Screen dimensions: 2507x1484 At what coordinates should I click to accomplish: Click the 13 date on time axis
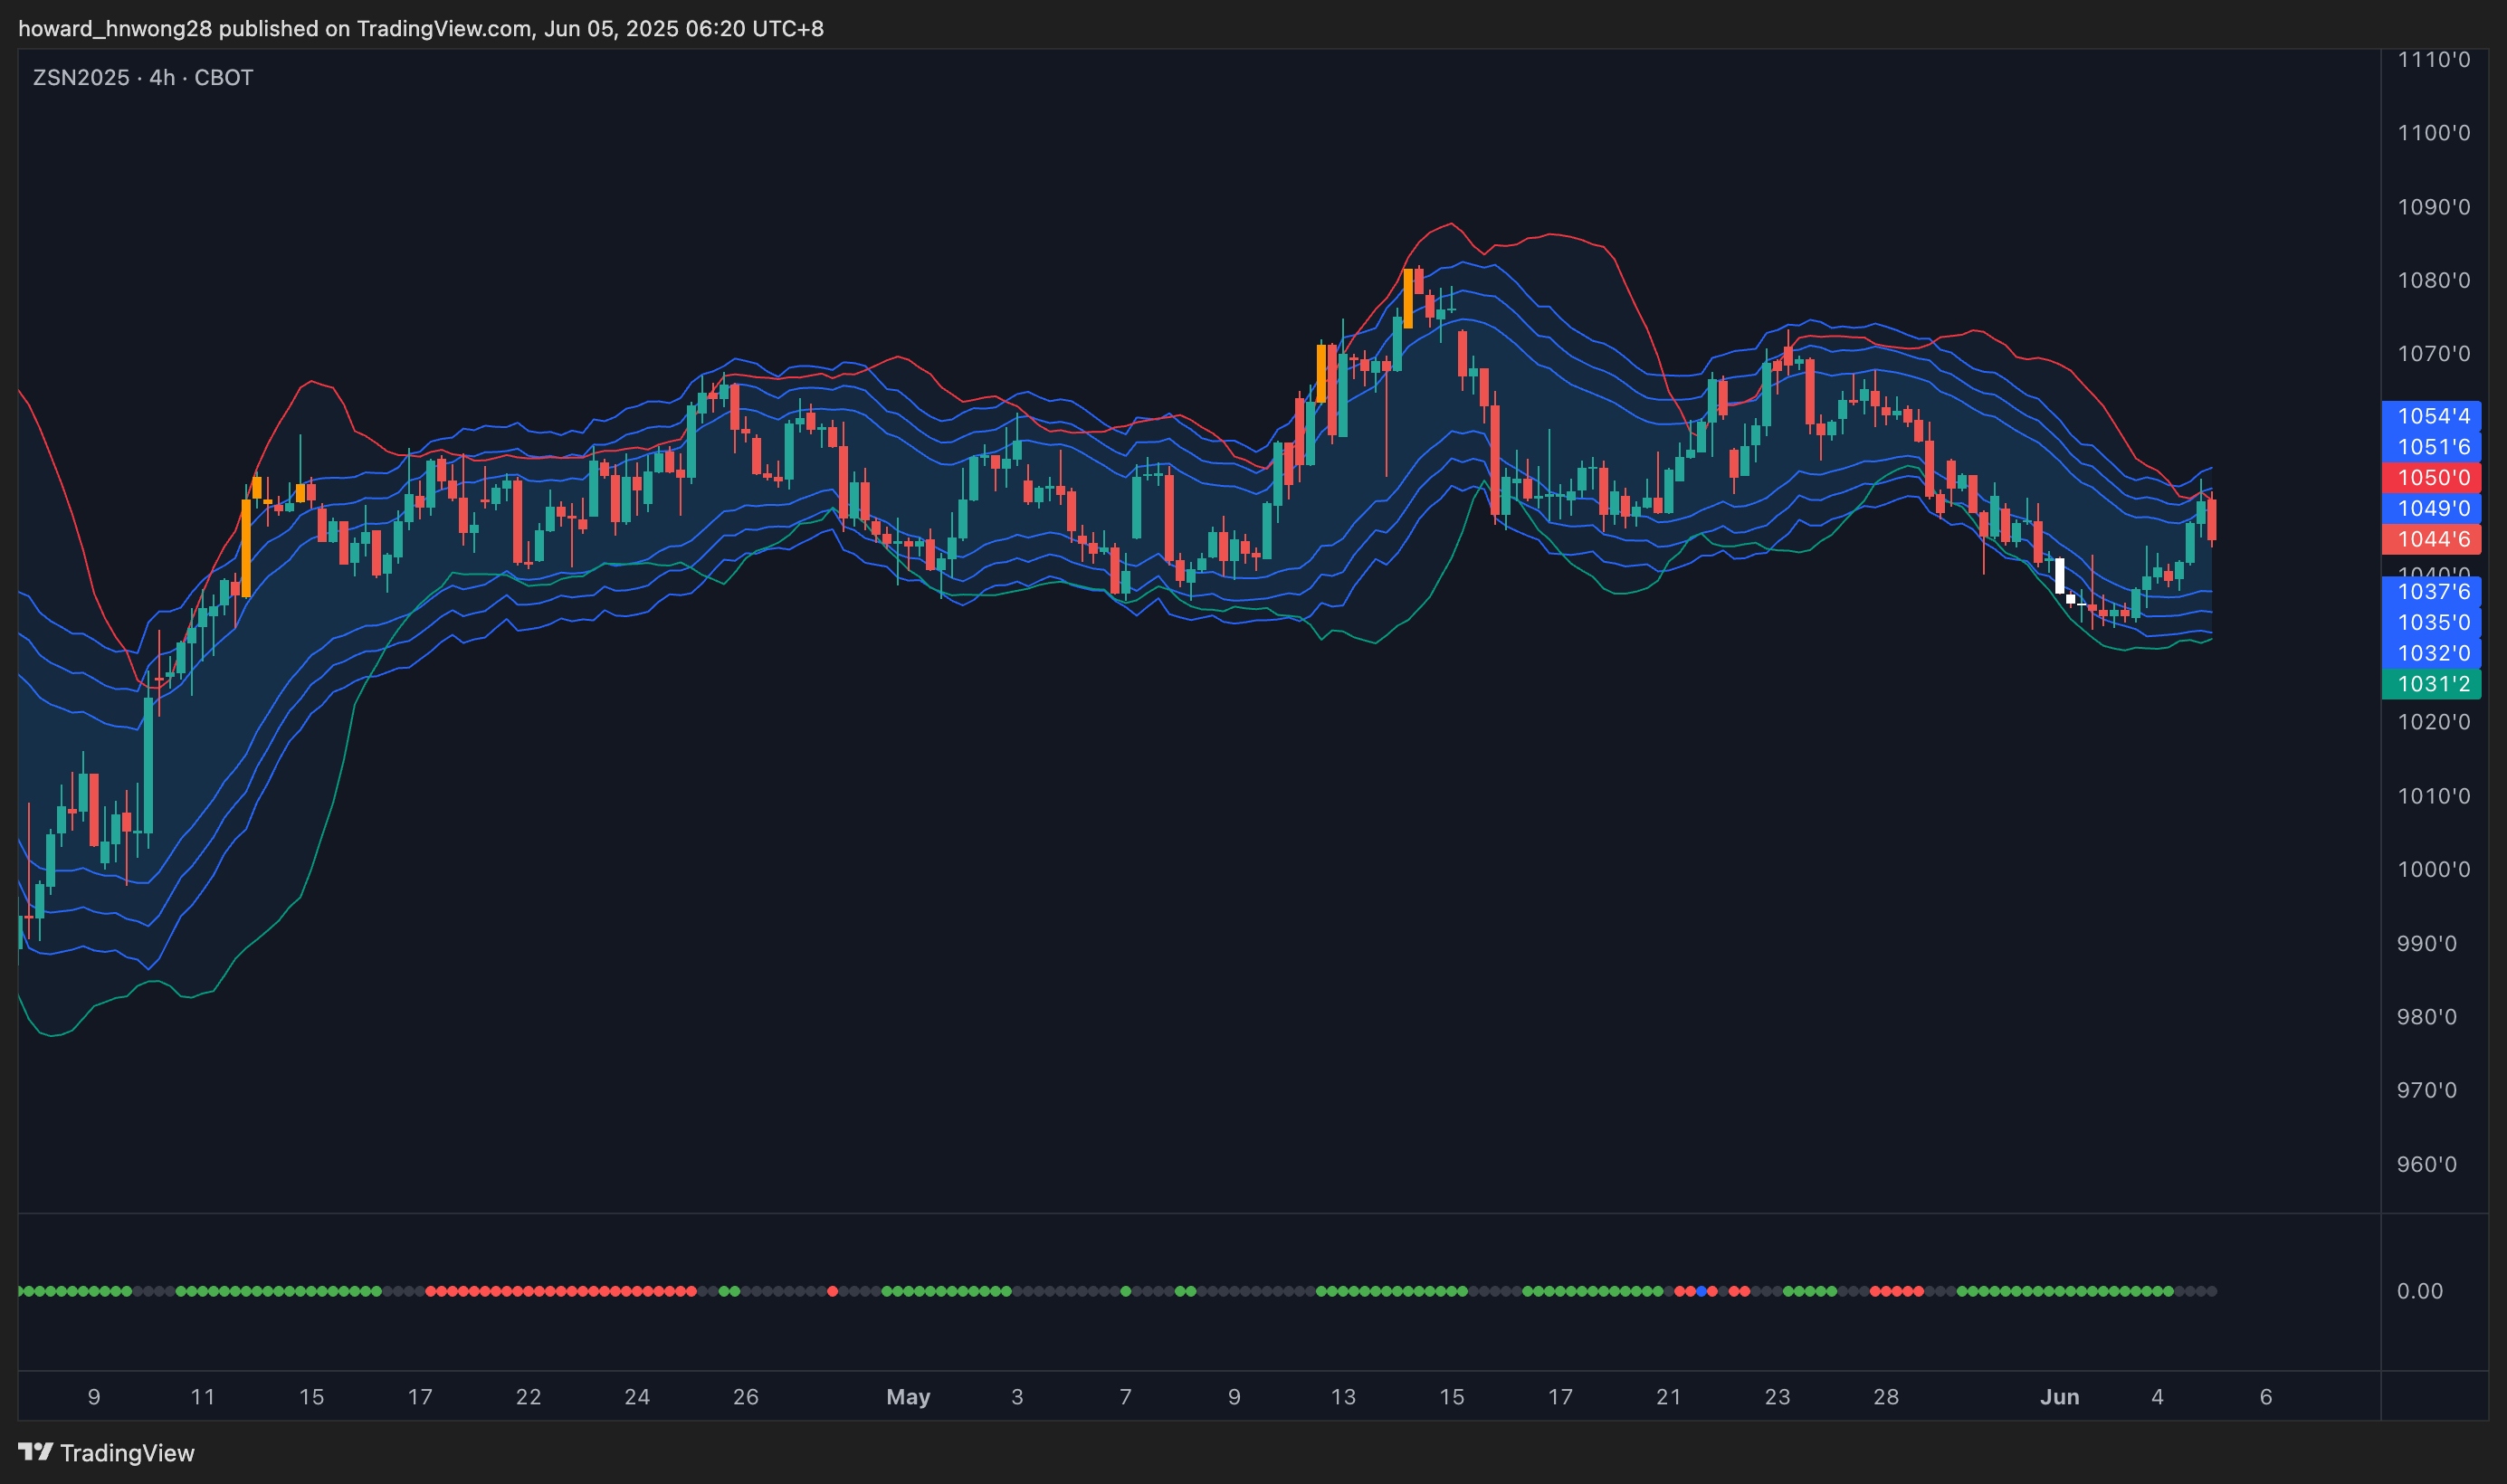[1343, 1397]
